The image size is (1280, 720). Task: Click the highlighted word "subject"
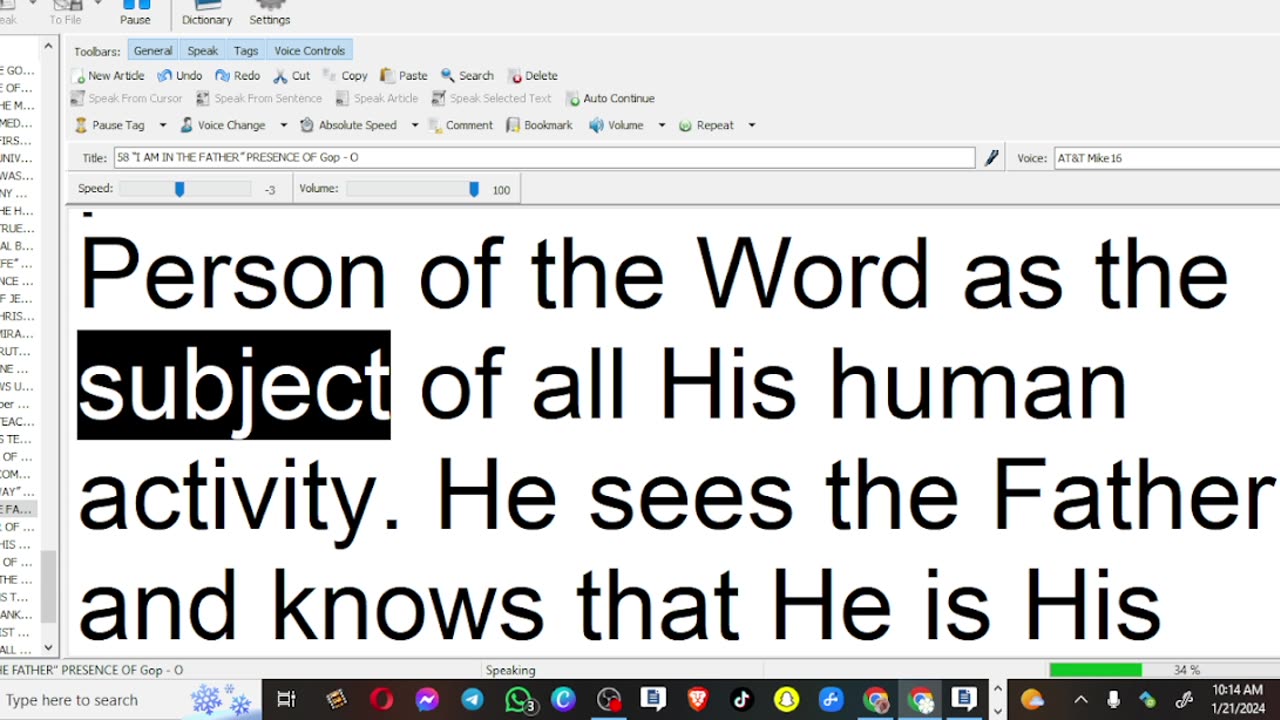(234, 385)
